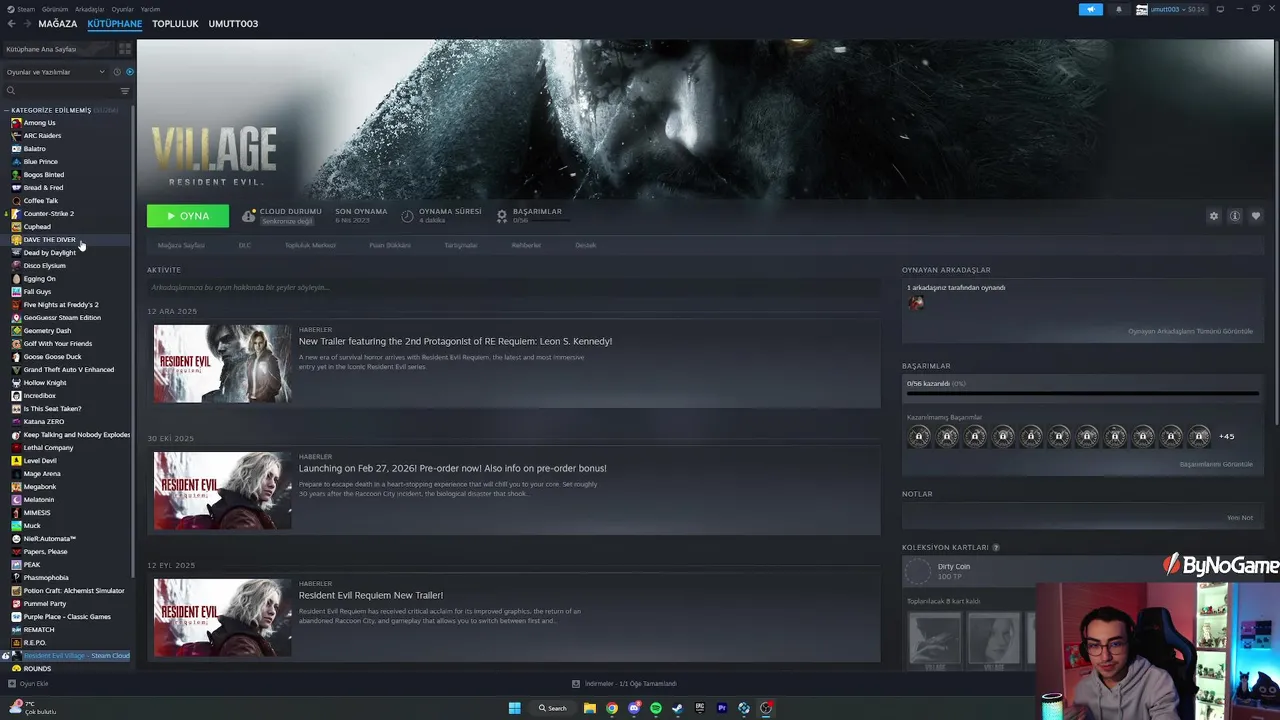Open the Arkadaşlar menu
This screenshot has width=1280, height=720.
(x=89, y=9)
